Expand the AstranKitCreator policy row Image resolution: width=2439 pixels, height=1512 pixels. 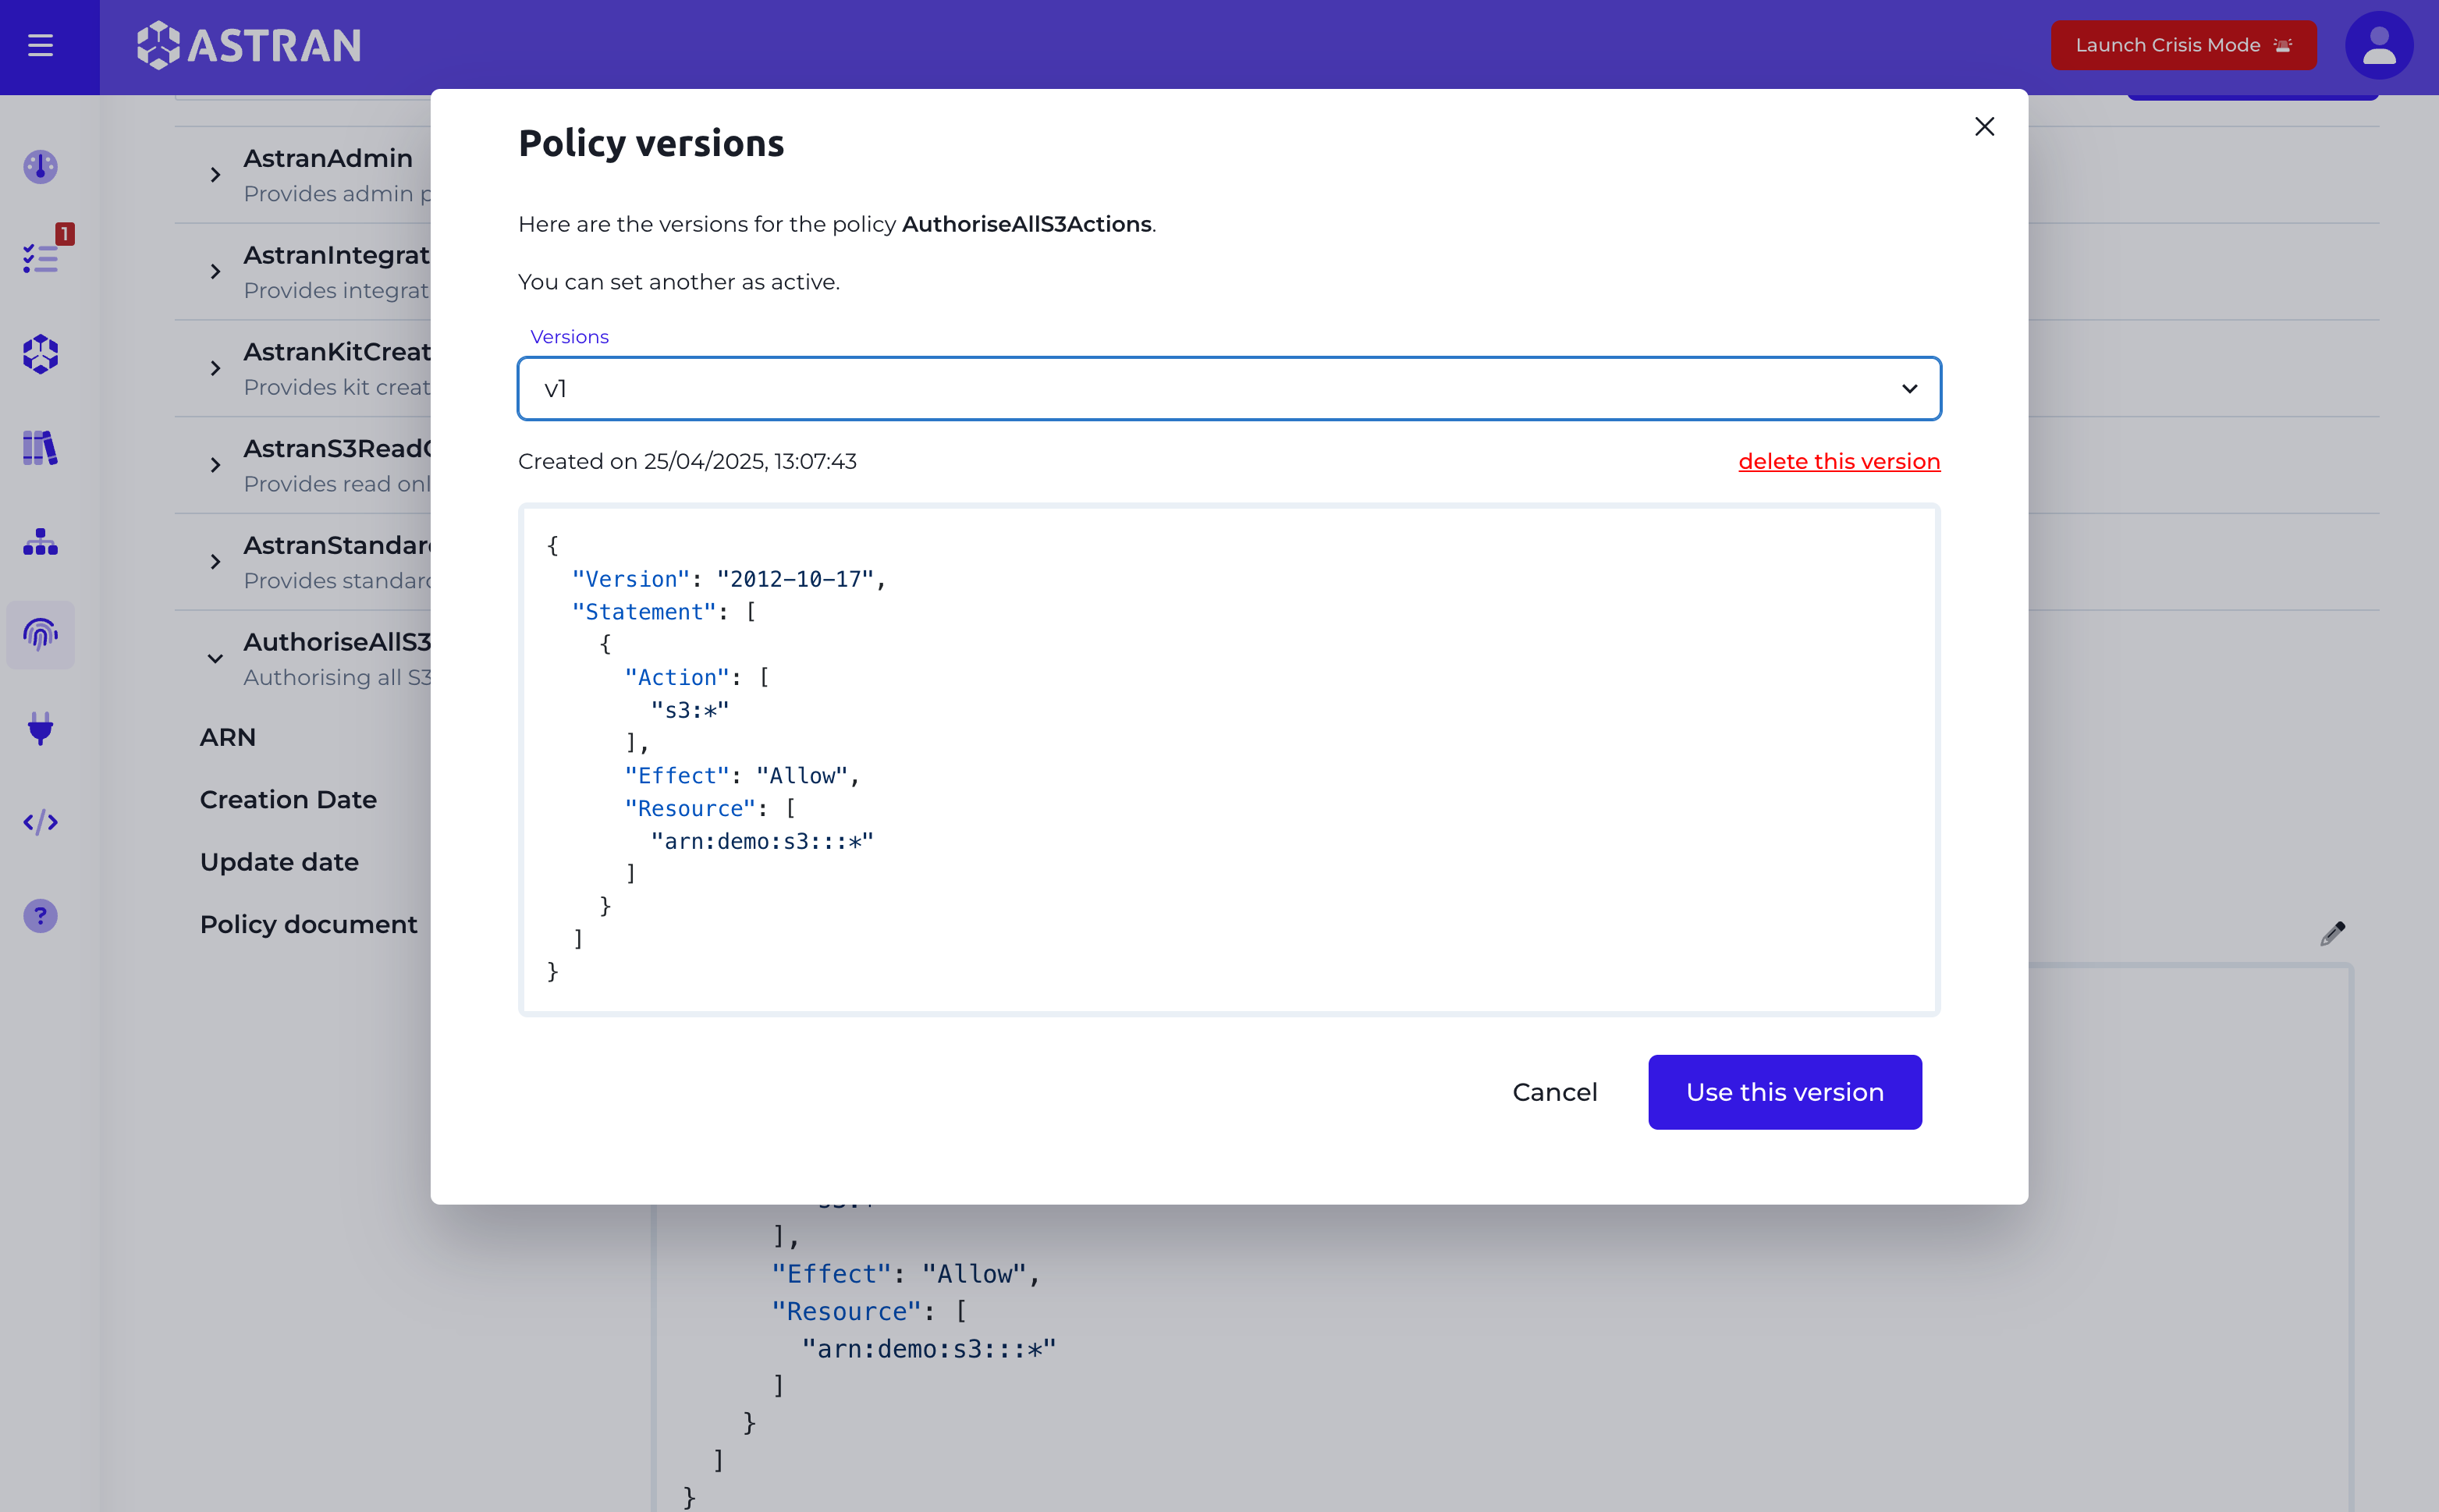click(x=215, y=369)
